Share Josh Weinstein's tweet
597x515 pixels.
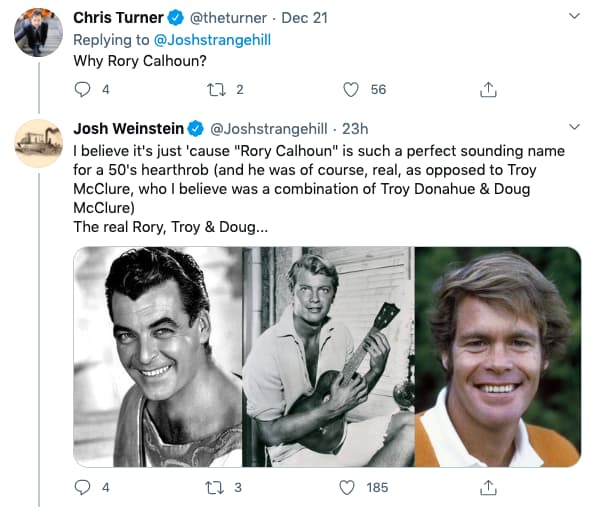[x=488, y=488]
